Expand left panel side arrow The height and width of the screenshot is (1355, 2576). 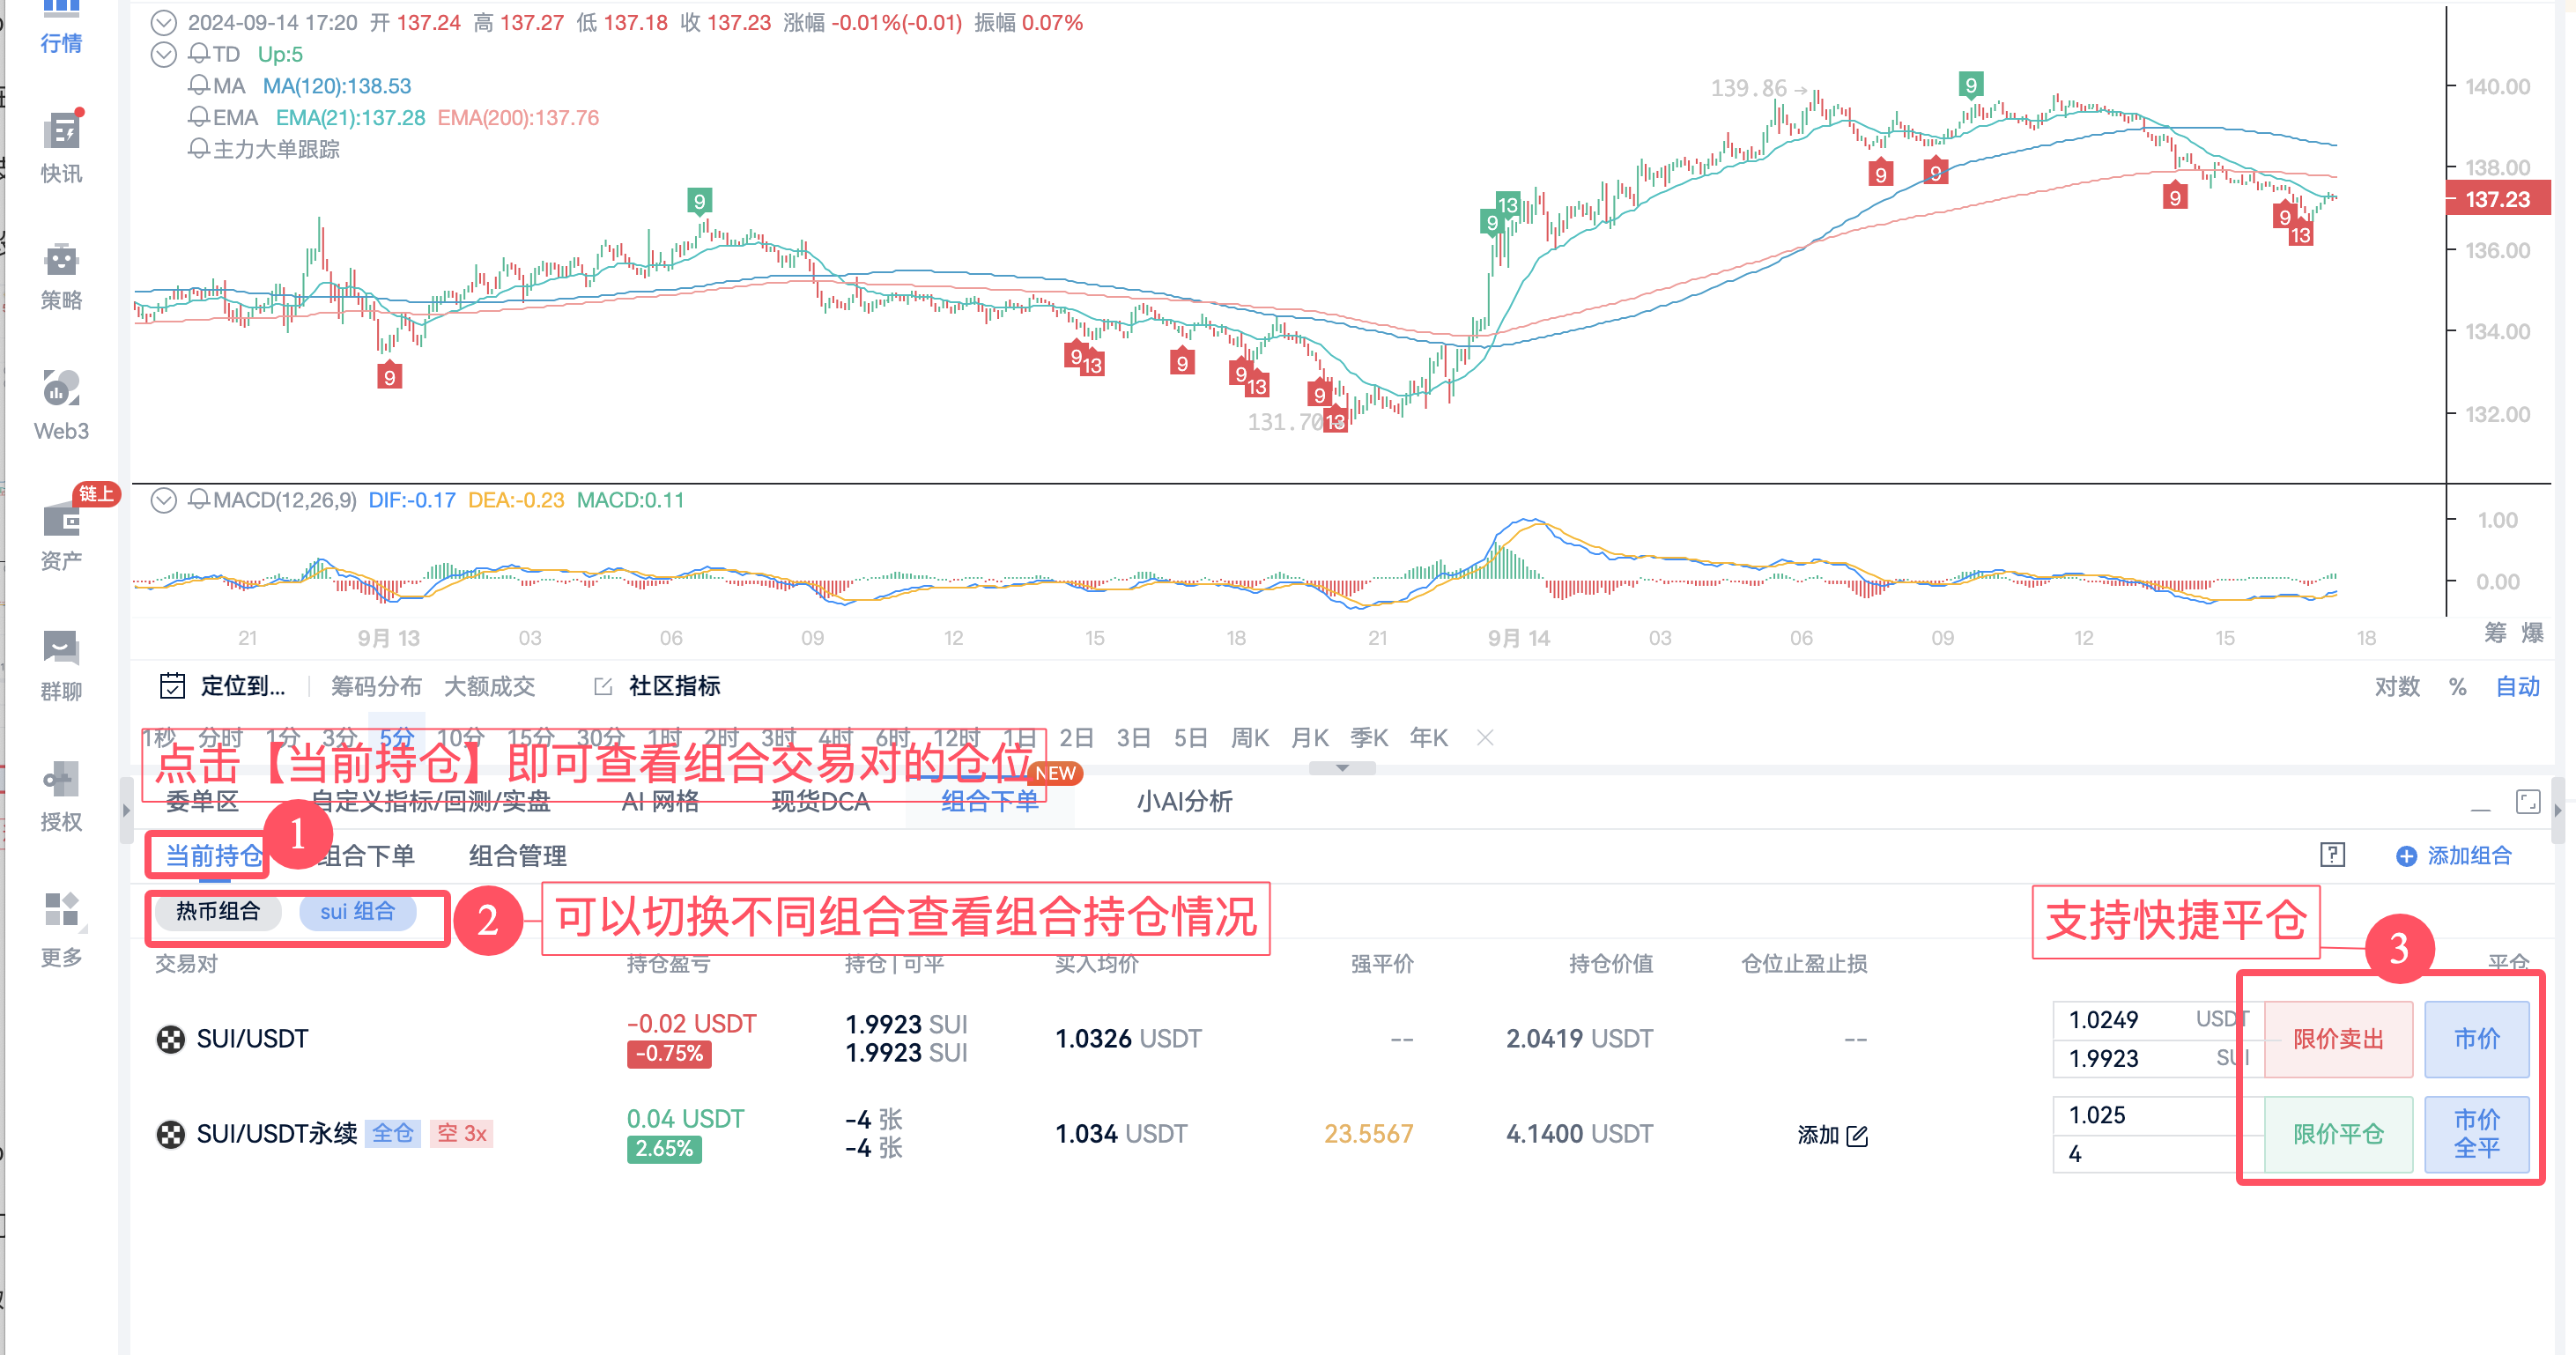(x=125, y=810)
